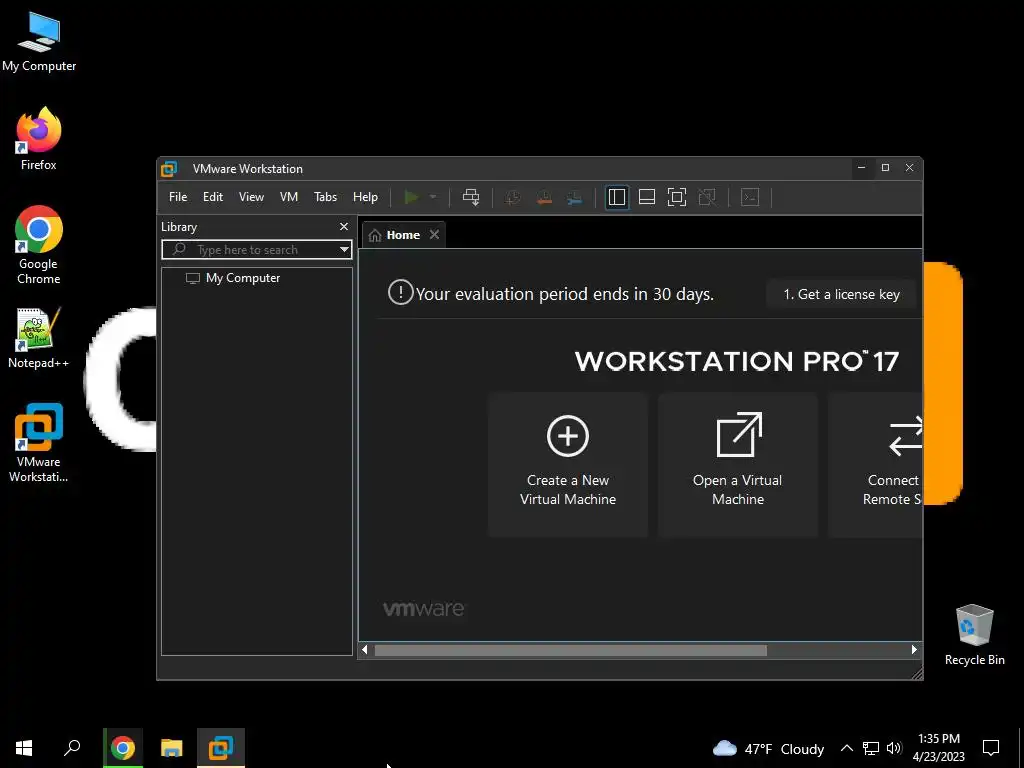Open the Help menu
Image resolution: width=1024 pixels, height=768 pixels.
pos(365,197)
